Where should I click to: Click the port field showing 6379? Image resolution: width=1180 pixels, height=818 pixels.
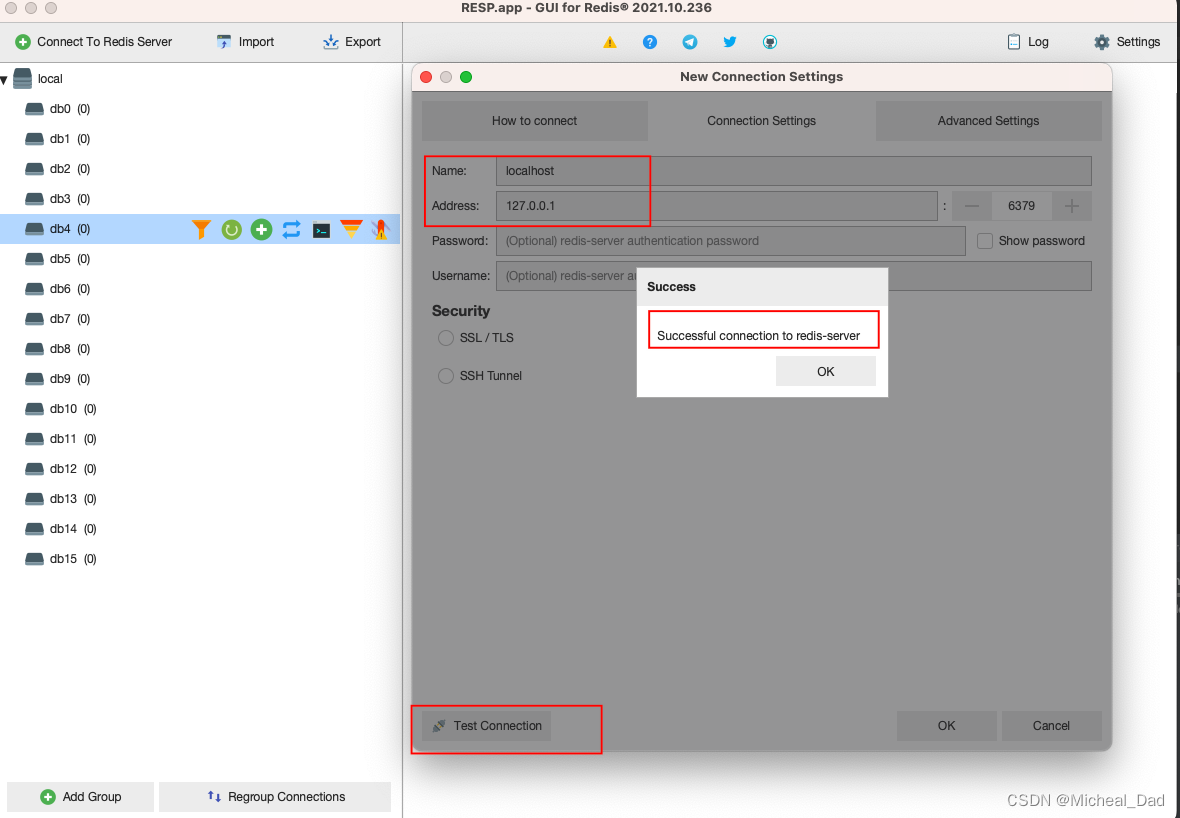(x=1021, y=206)
